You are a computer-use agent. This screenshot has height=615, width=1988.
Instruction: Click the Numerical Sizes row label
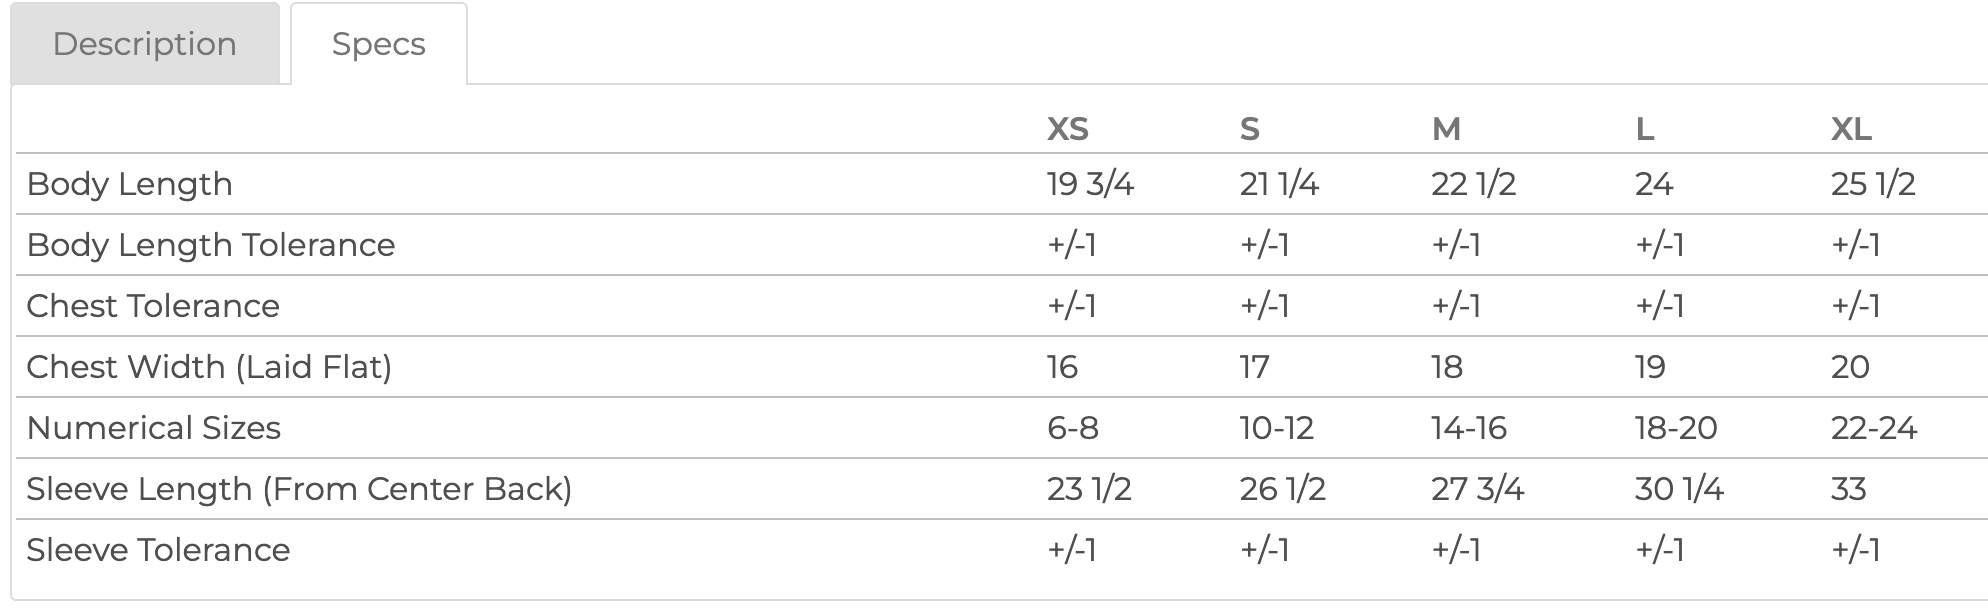[154, 428]
